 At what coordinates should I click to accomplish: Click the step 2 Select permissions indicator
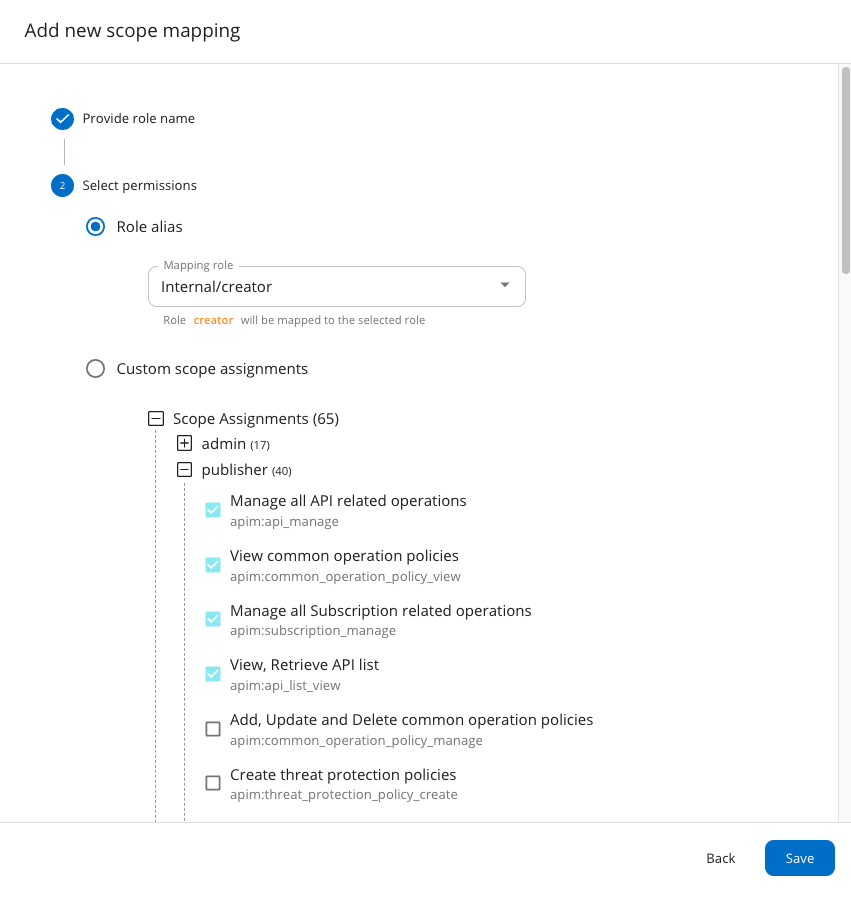62,185
